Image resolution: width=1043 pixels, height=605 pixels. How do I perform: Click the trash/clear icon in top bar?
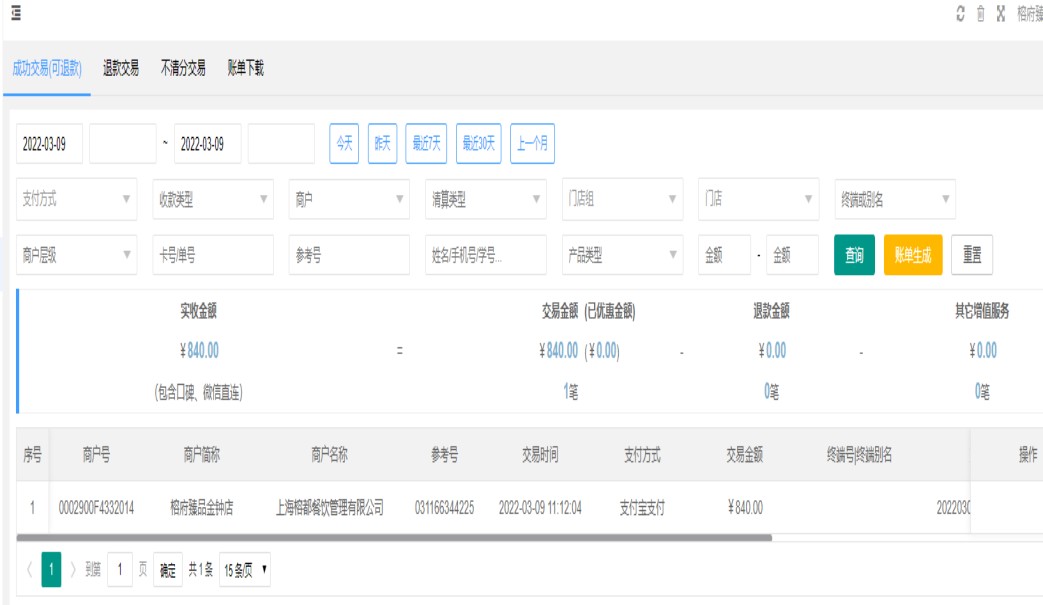(x=981, y=13)
